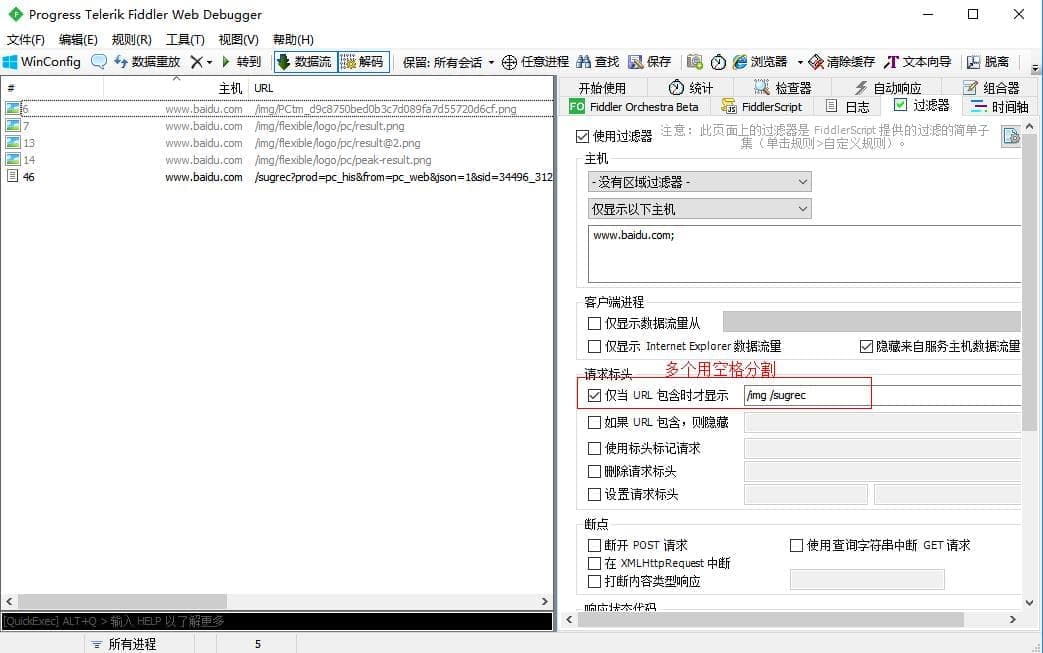Toggle the 数据流 stream button
Viewport: 1043px width, 653px height.
(x=305, y=62)
